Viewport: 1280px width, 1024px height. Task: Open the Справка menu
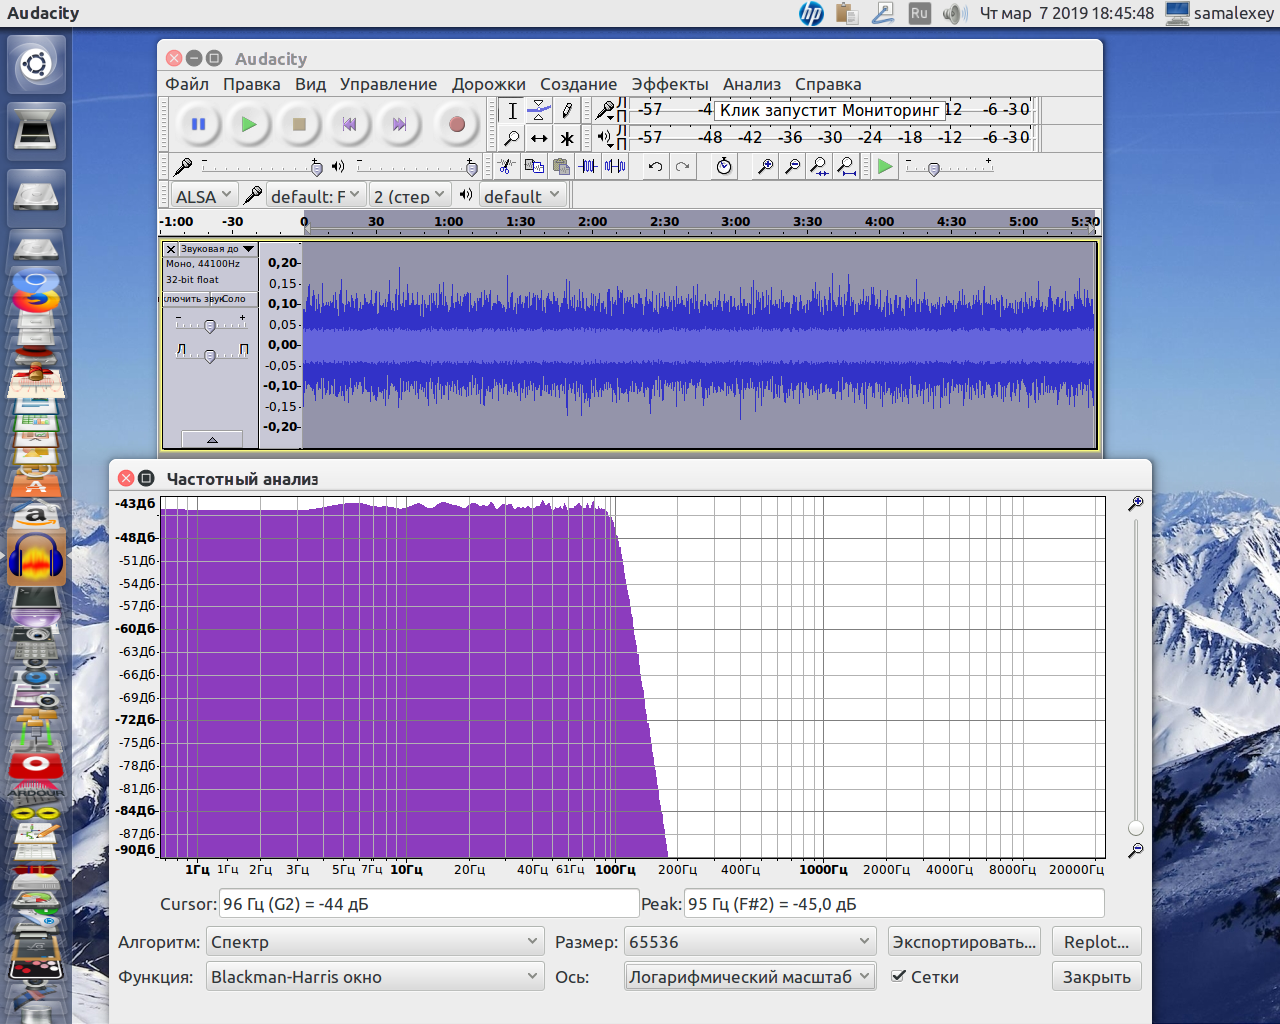click(828, 84)
